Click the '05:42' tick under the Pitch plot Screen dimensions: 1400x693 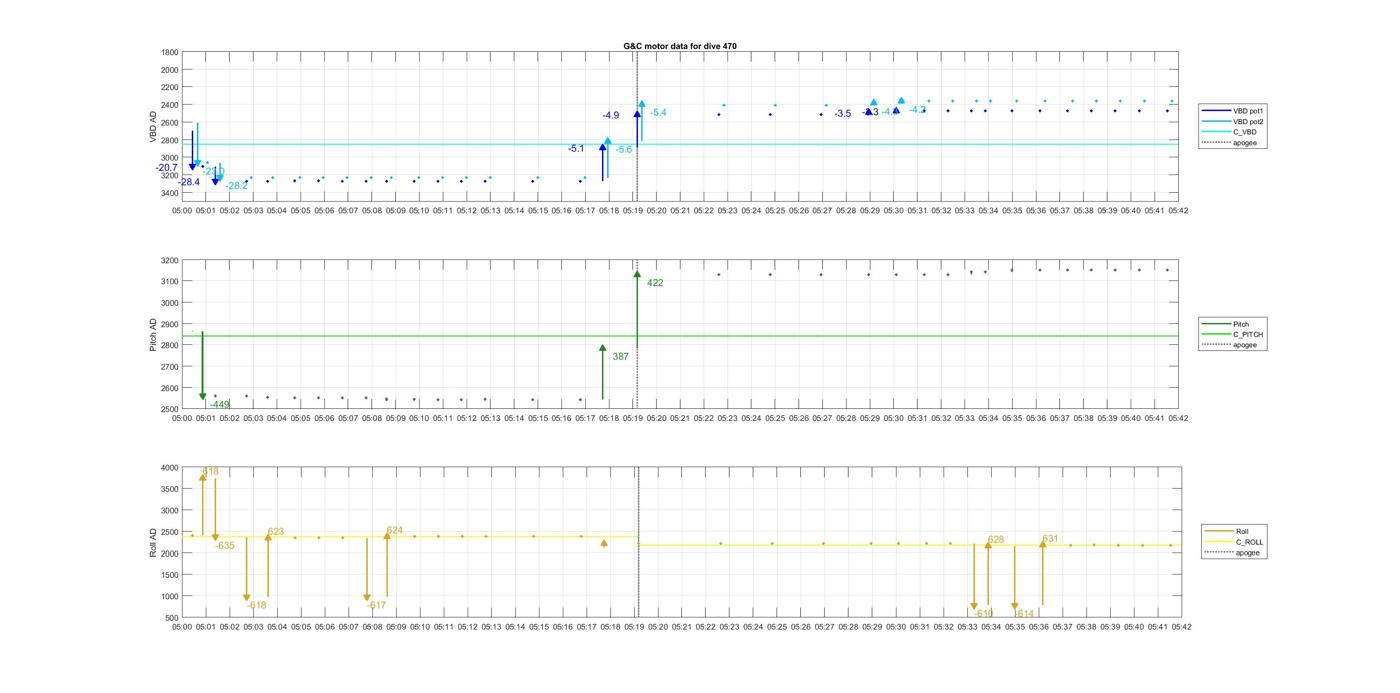(1179, 419)
